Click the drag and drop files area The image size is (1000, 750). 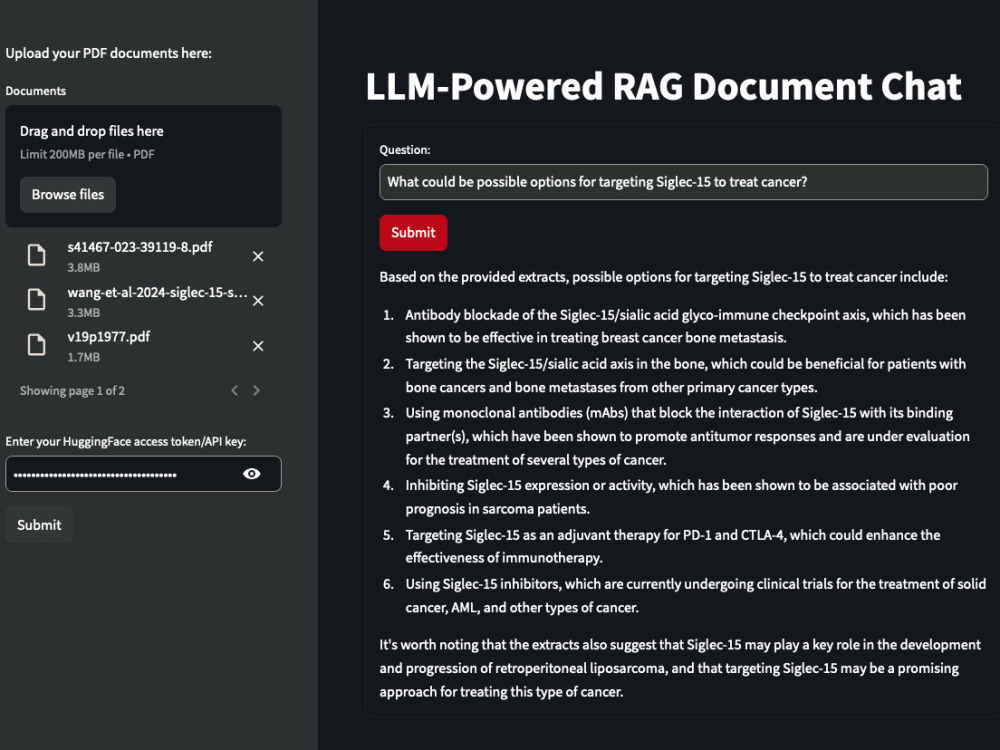[x=143, y=166]
